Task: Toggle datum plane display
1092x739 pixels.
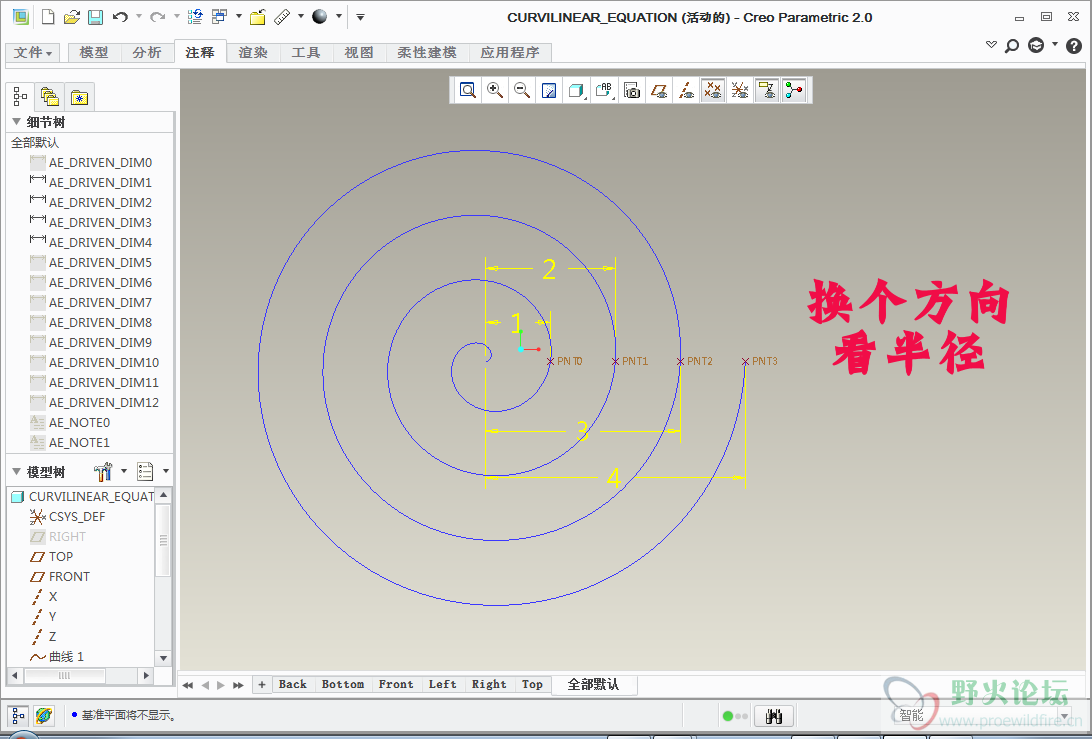Action: [x=659, y=90]
